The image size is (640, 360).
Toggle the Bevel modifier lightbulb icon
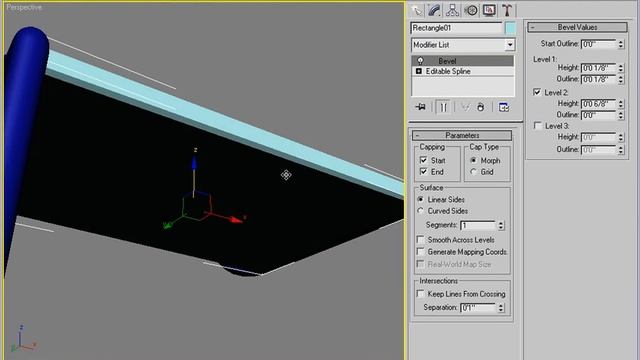click(420, 61)
